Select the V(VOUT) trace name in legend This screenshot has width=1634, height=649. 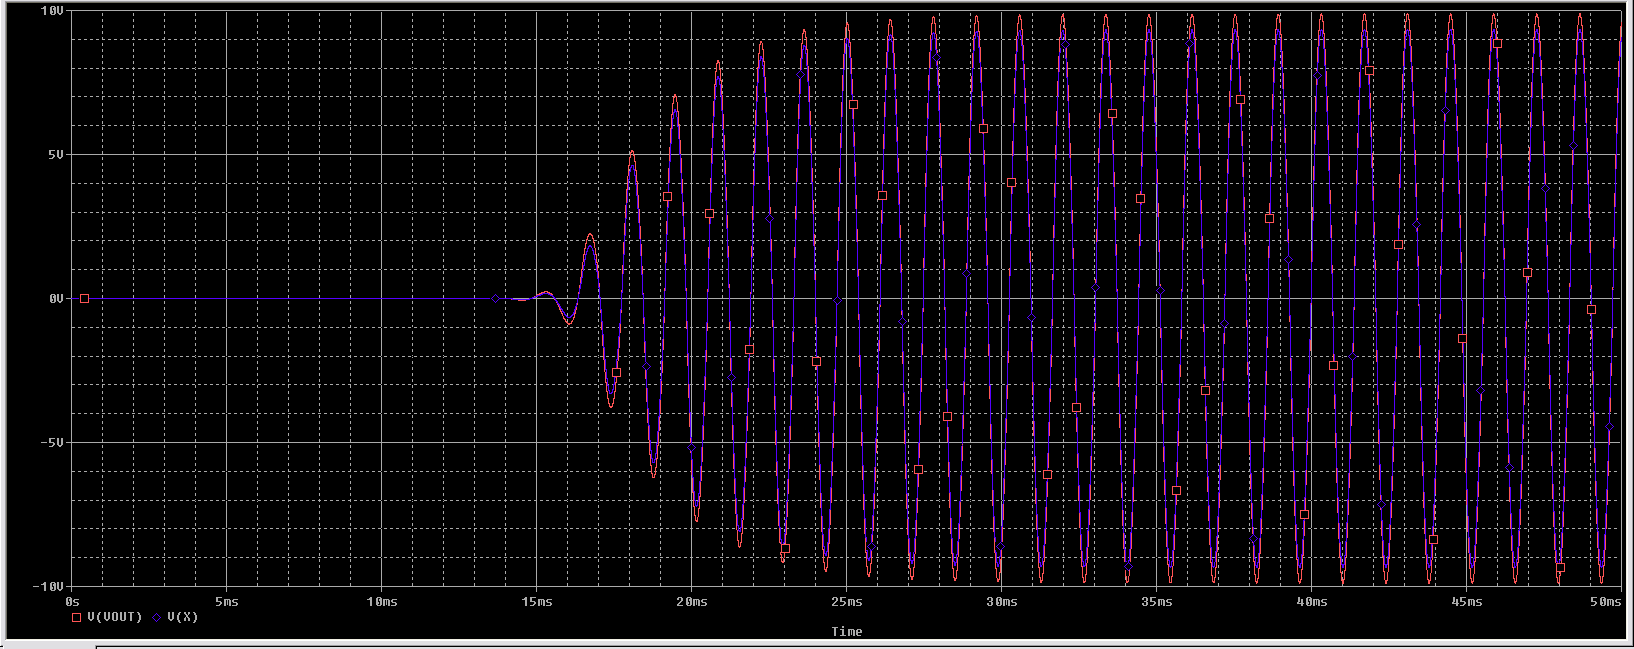[x=114, y=617]
